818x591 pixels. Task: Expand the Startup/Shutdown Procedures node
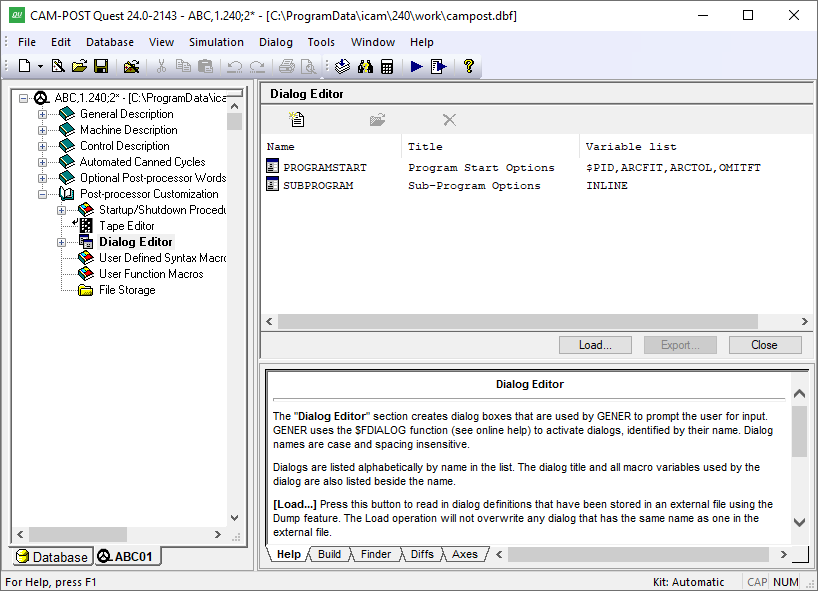click(x=62, y=211)
